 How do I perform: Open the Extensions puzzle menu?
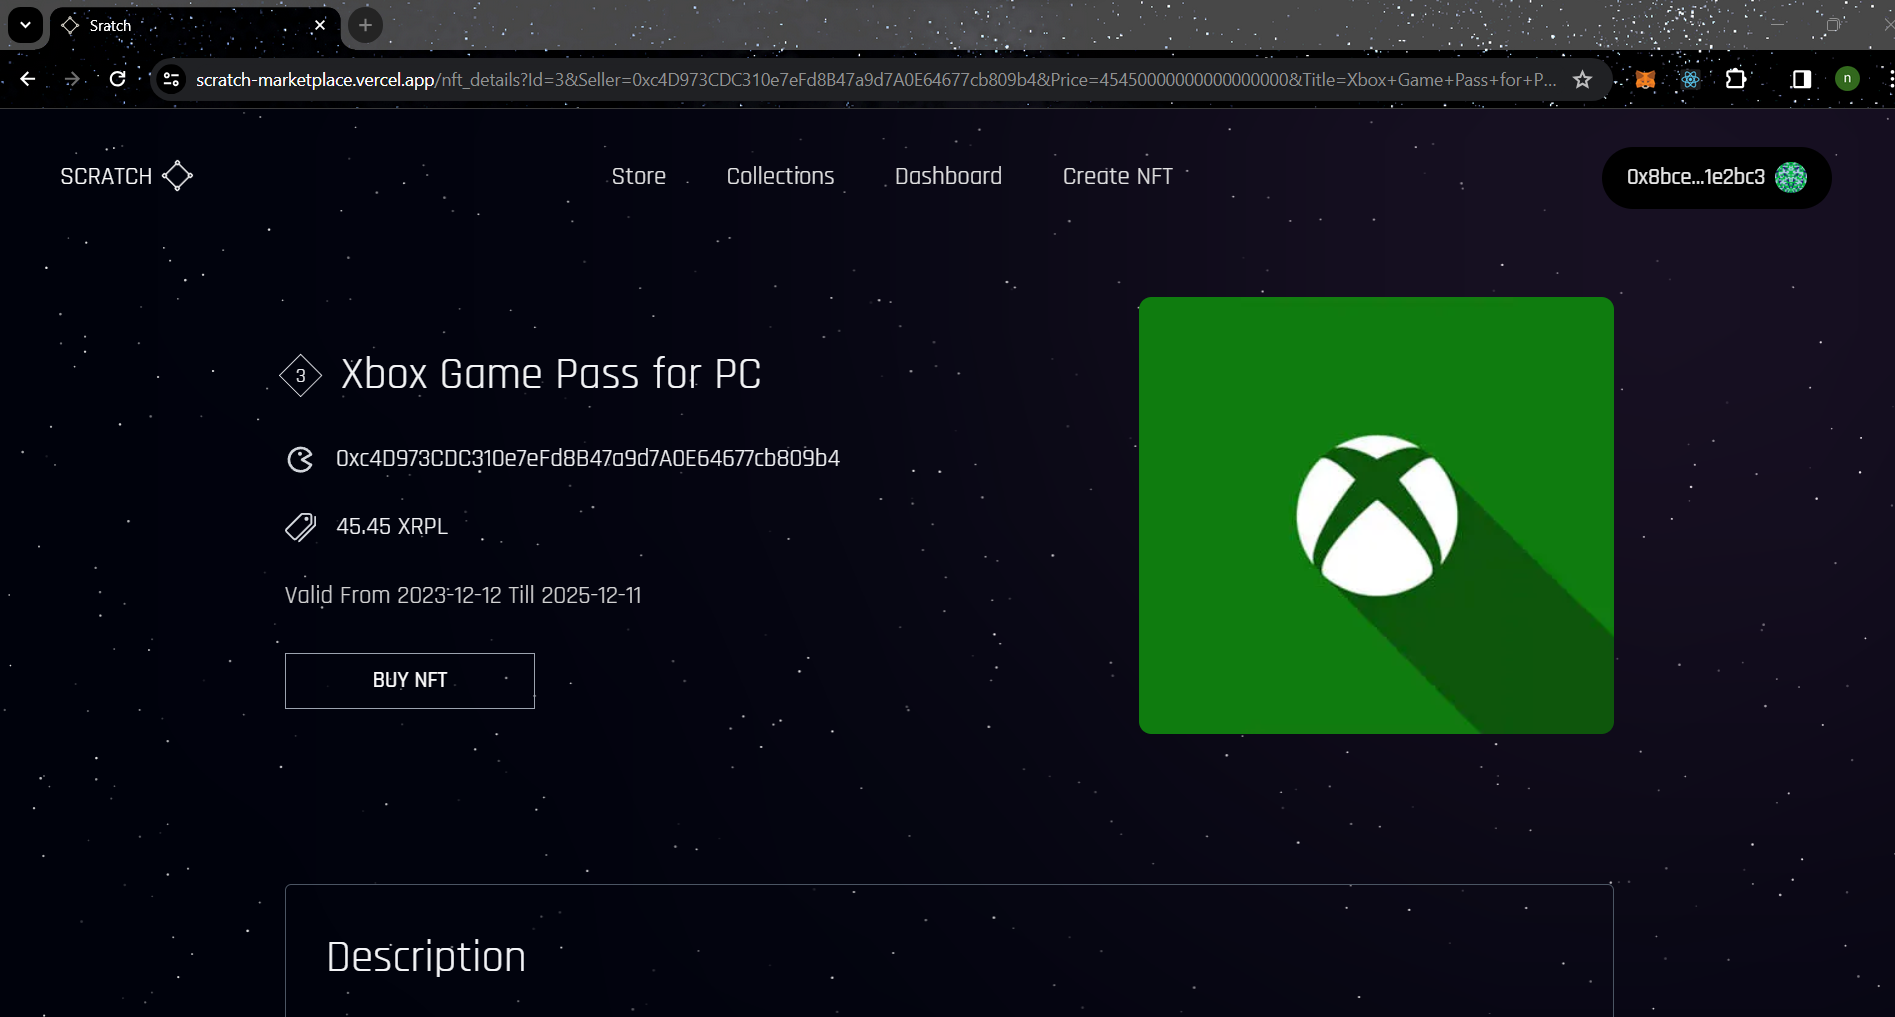tap(1736, 79)
